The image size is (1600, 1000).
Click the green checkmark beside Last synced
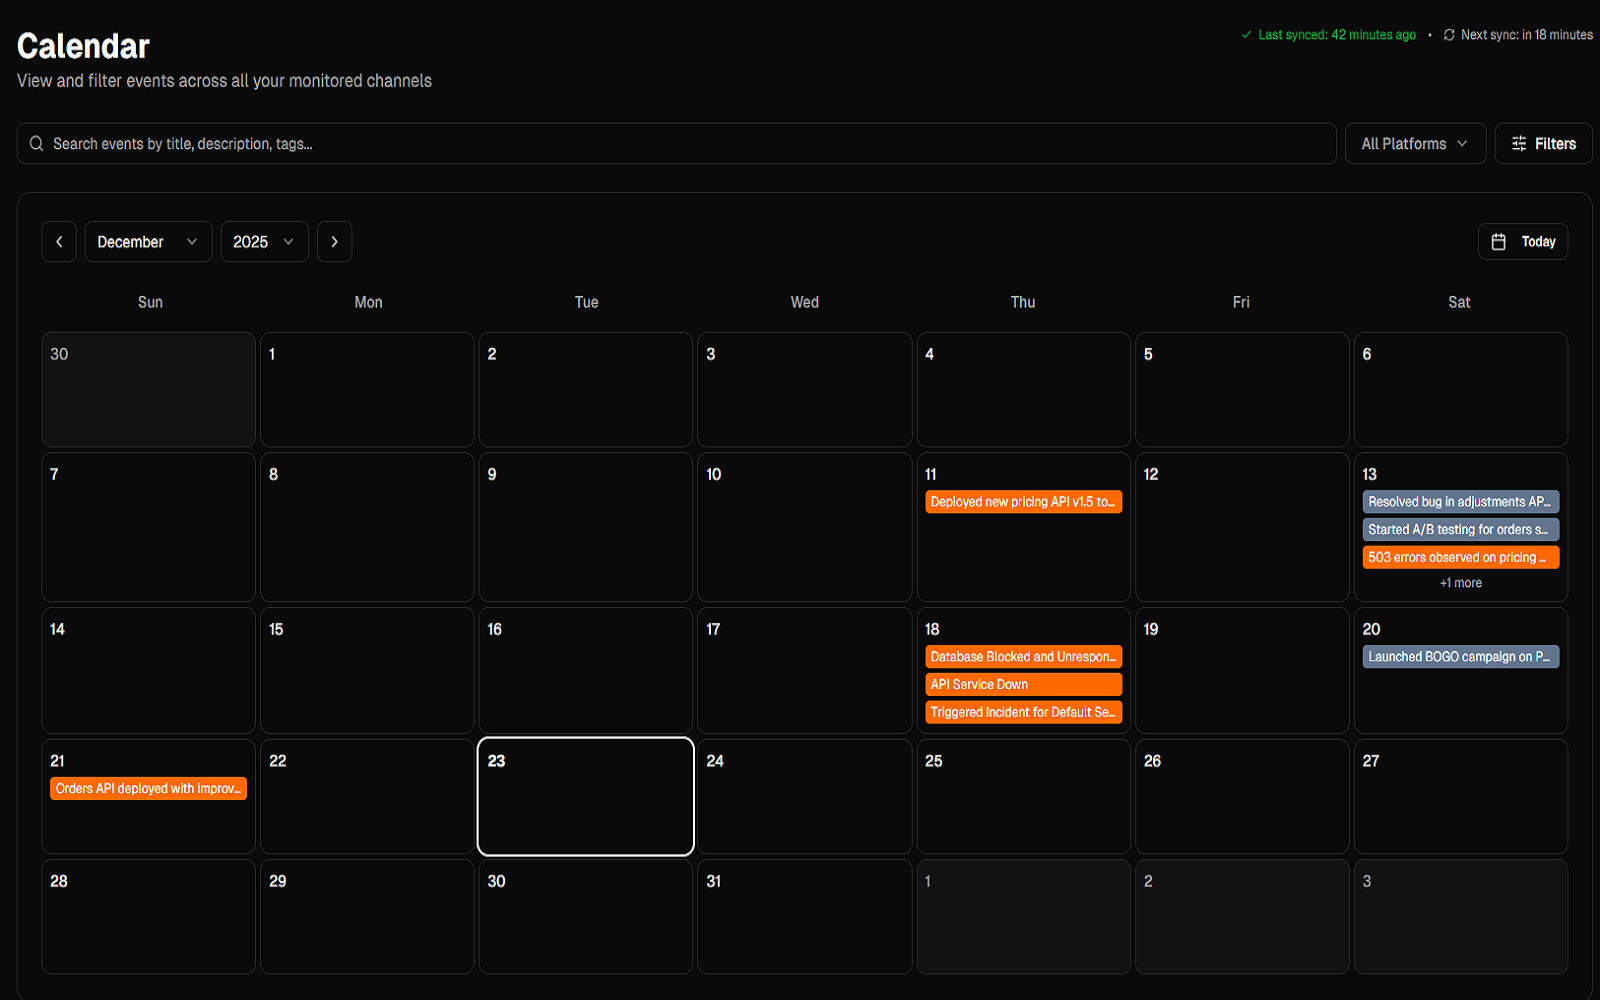click(x=1246, y=34)
